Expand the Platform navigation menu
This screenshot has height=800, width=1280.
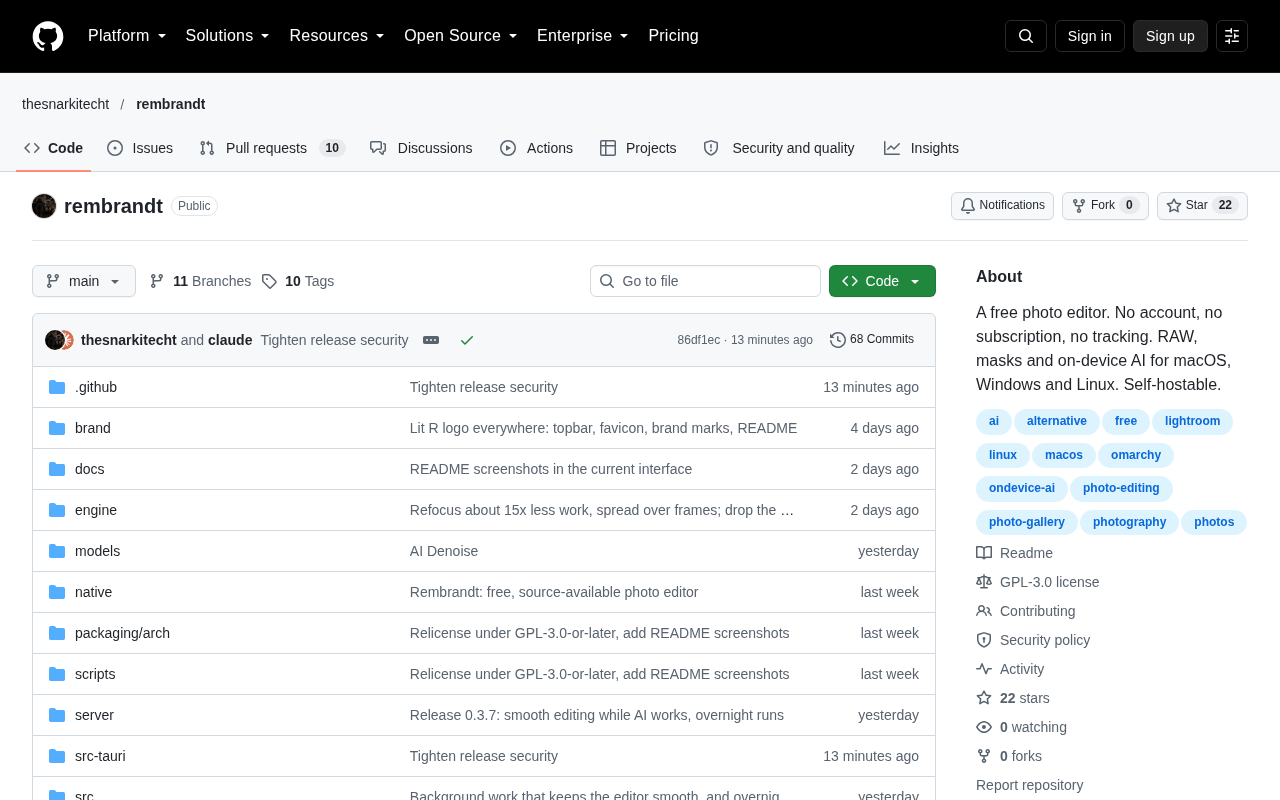pyautogui.click(x=127, y=36)
